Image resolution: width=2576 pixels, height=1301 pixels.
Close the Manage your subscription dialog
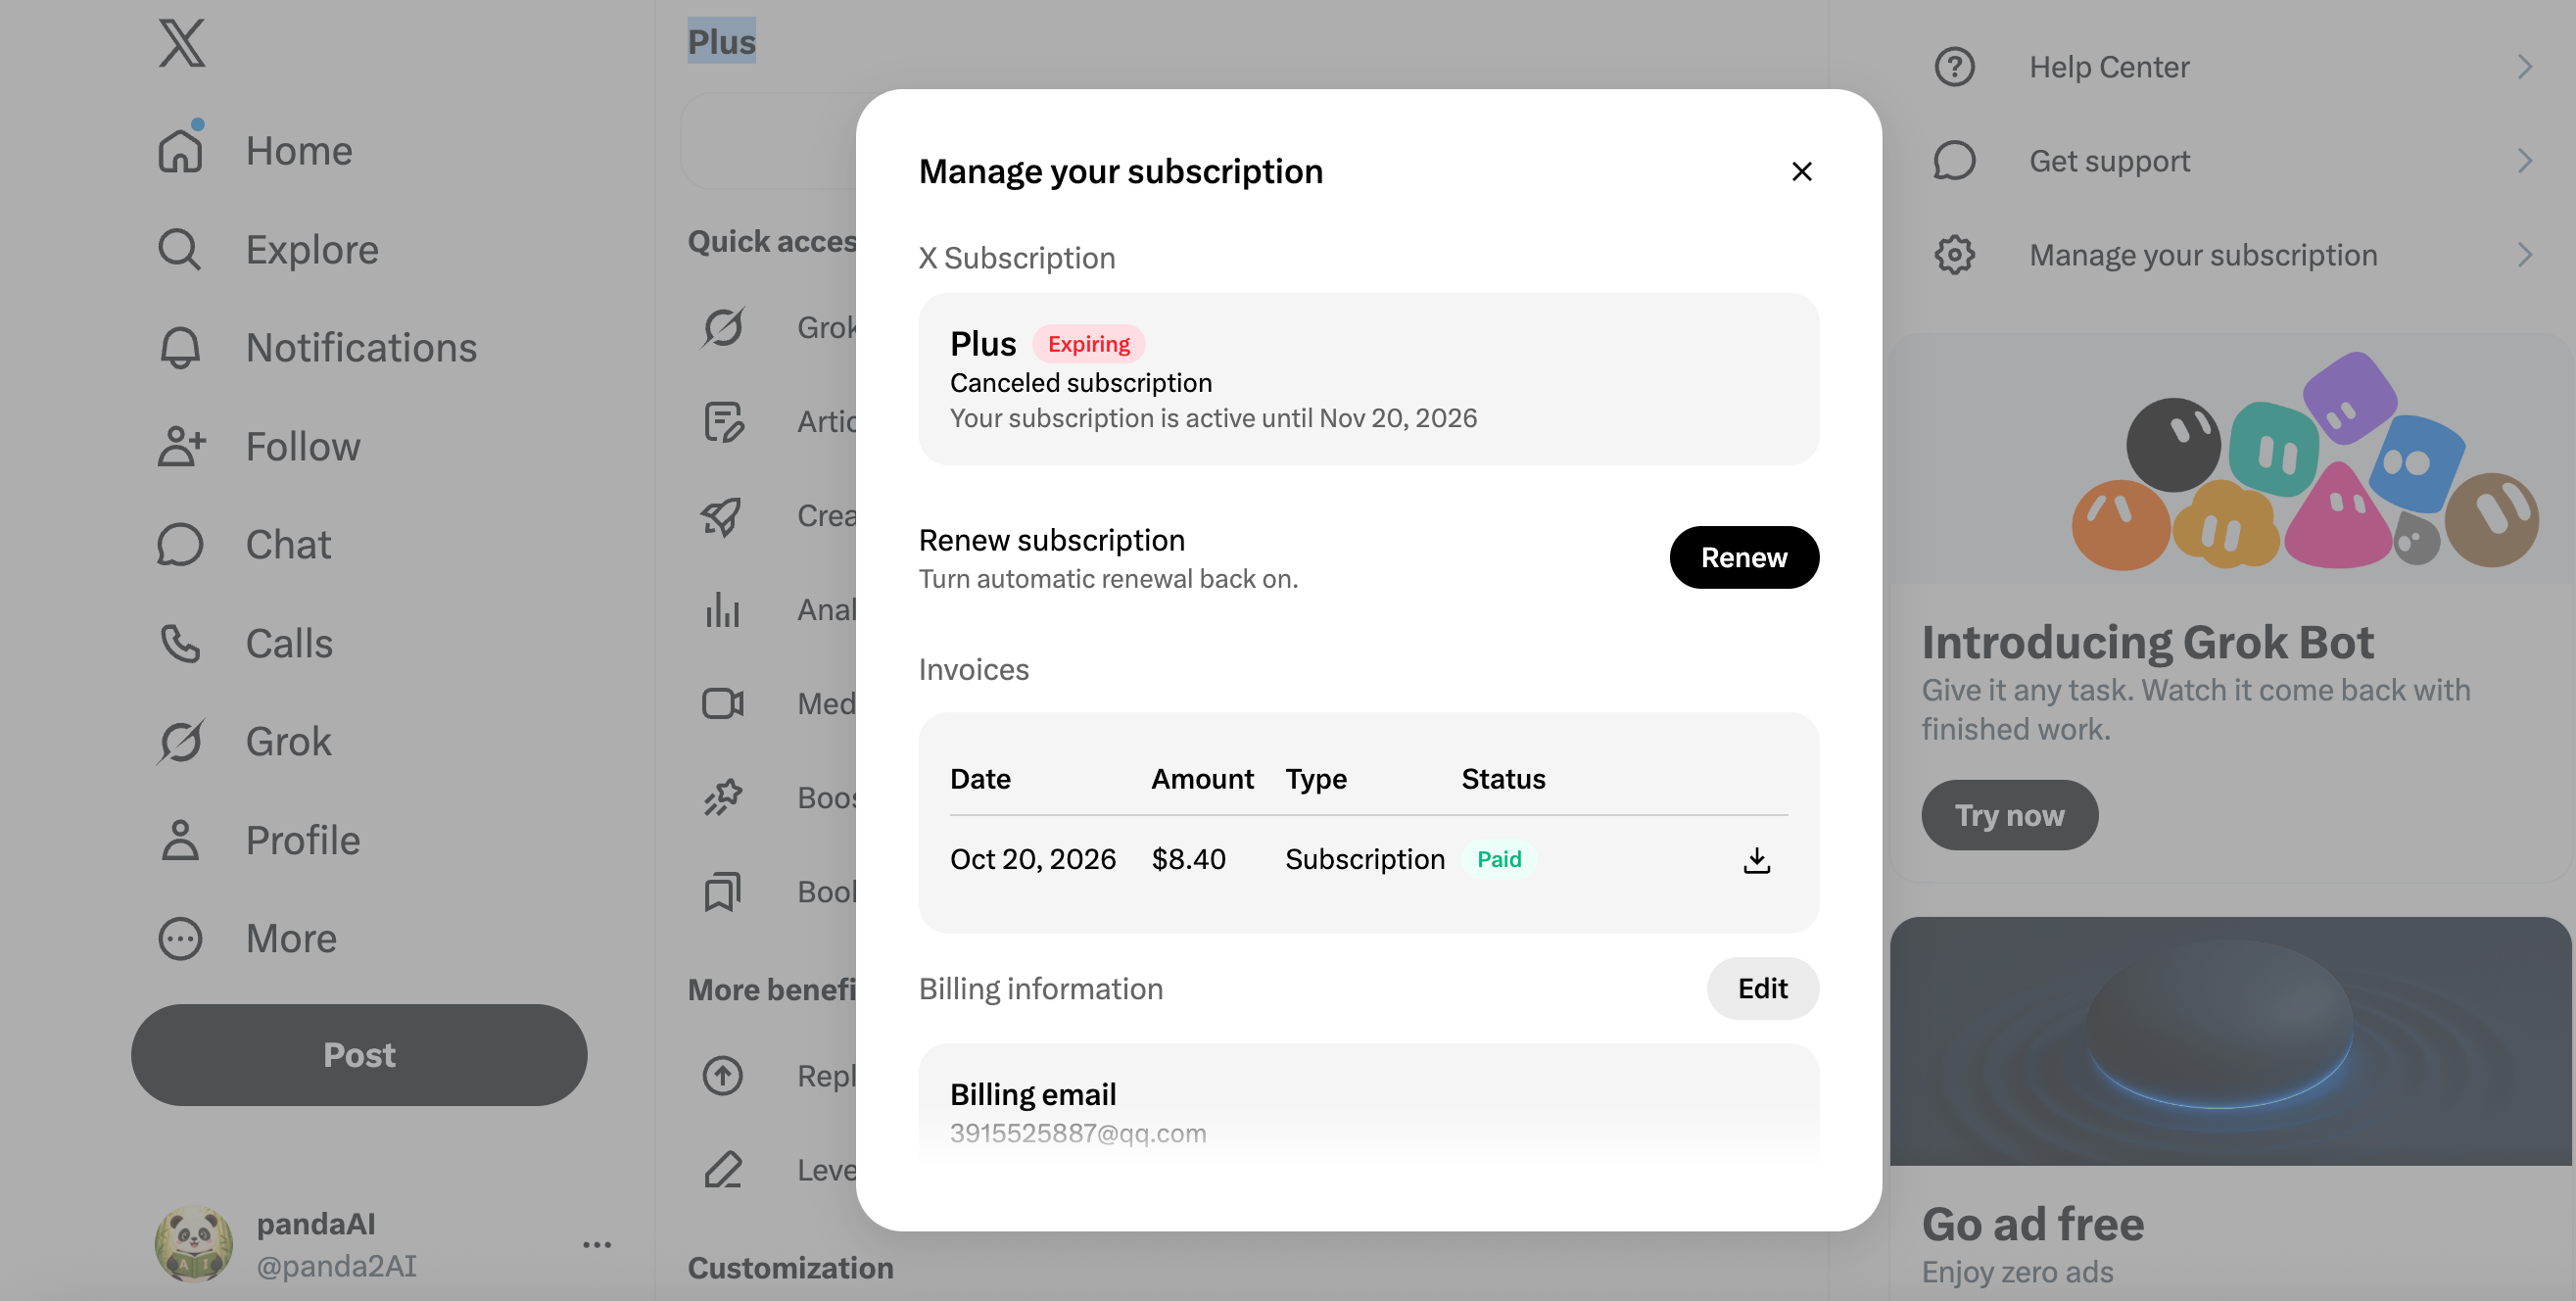(x=1801, y=172)
